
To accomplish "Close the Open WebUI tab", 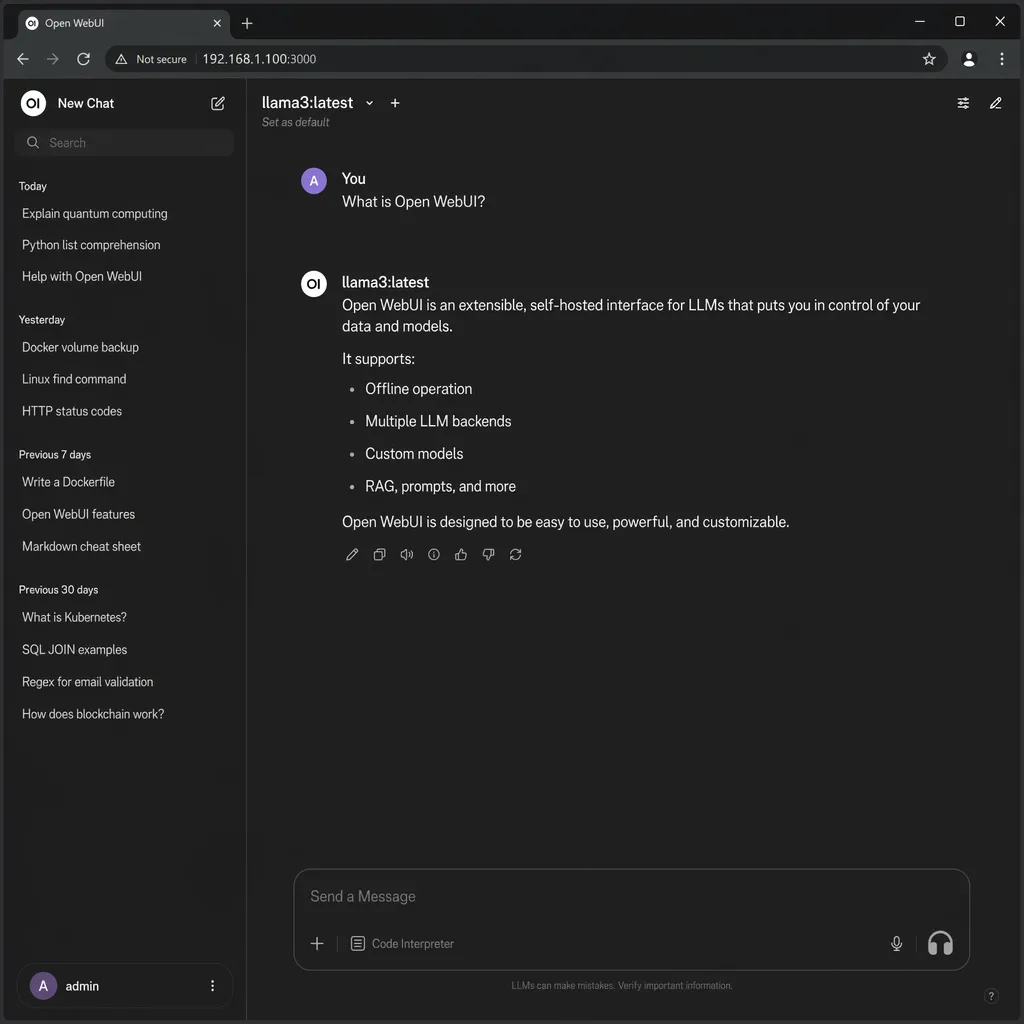I will pyautogui.click(x=217, y=23).
